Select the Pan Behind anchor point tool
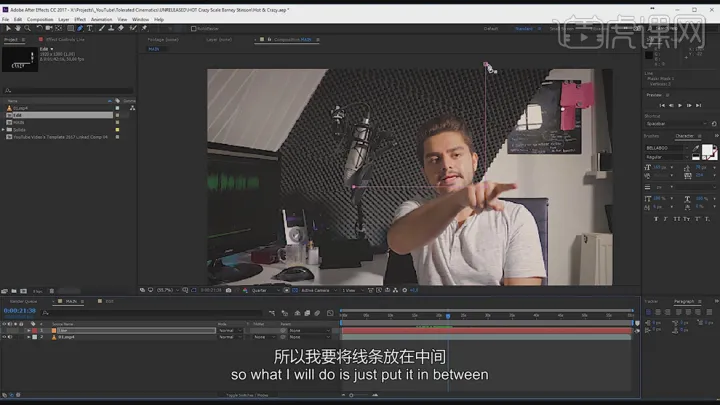Viewport: 720px width, 405px height. 59,28
